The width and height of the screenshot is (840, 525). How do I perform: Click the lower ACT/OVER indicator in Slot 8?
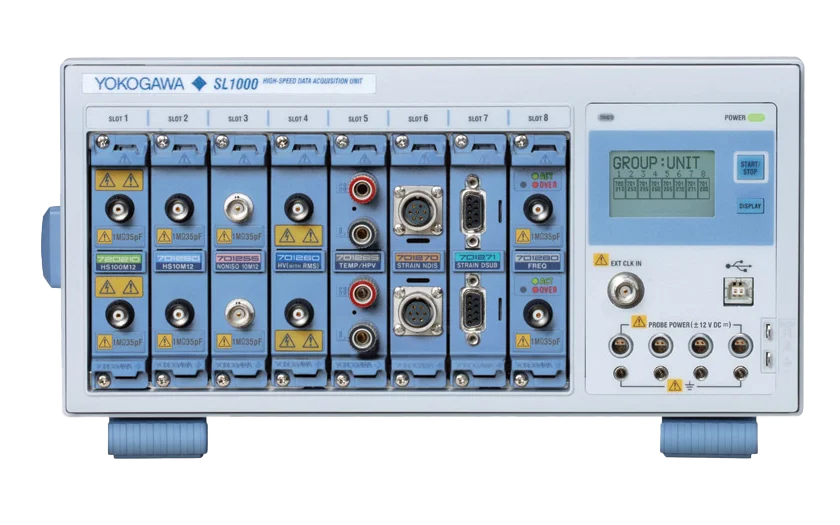coord(538,285)
